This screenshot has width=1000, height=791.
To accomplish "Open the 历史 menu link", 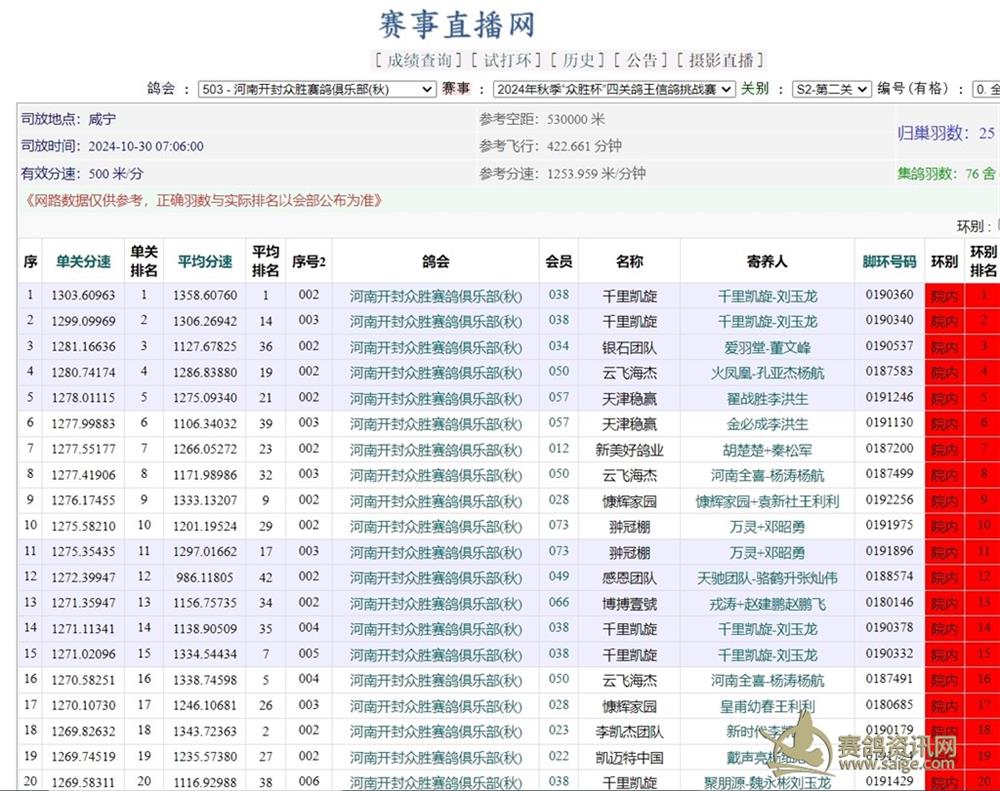I will point(578,61).
